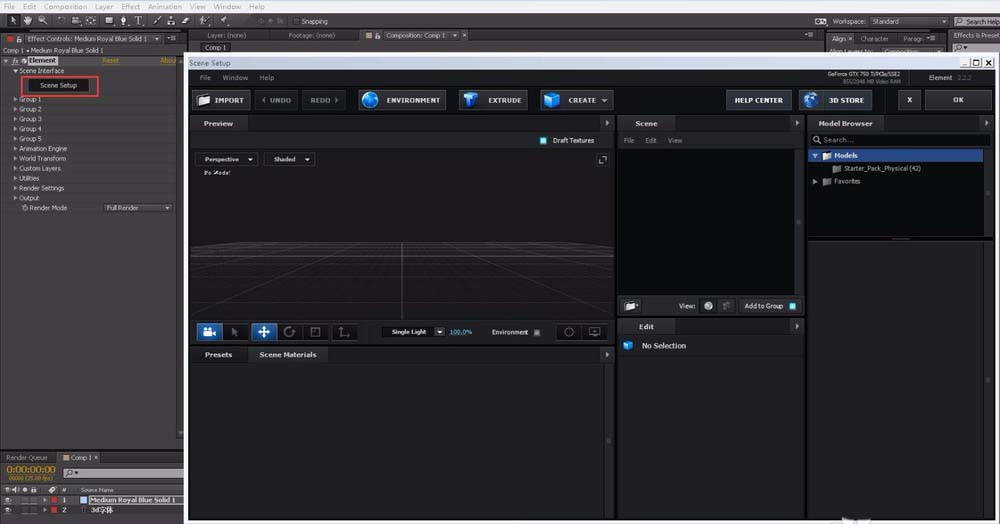The image size is (1000, 524).
Task: Open the Full Render mode dropdown
Action: (138, 208)
